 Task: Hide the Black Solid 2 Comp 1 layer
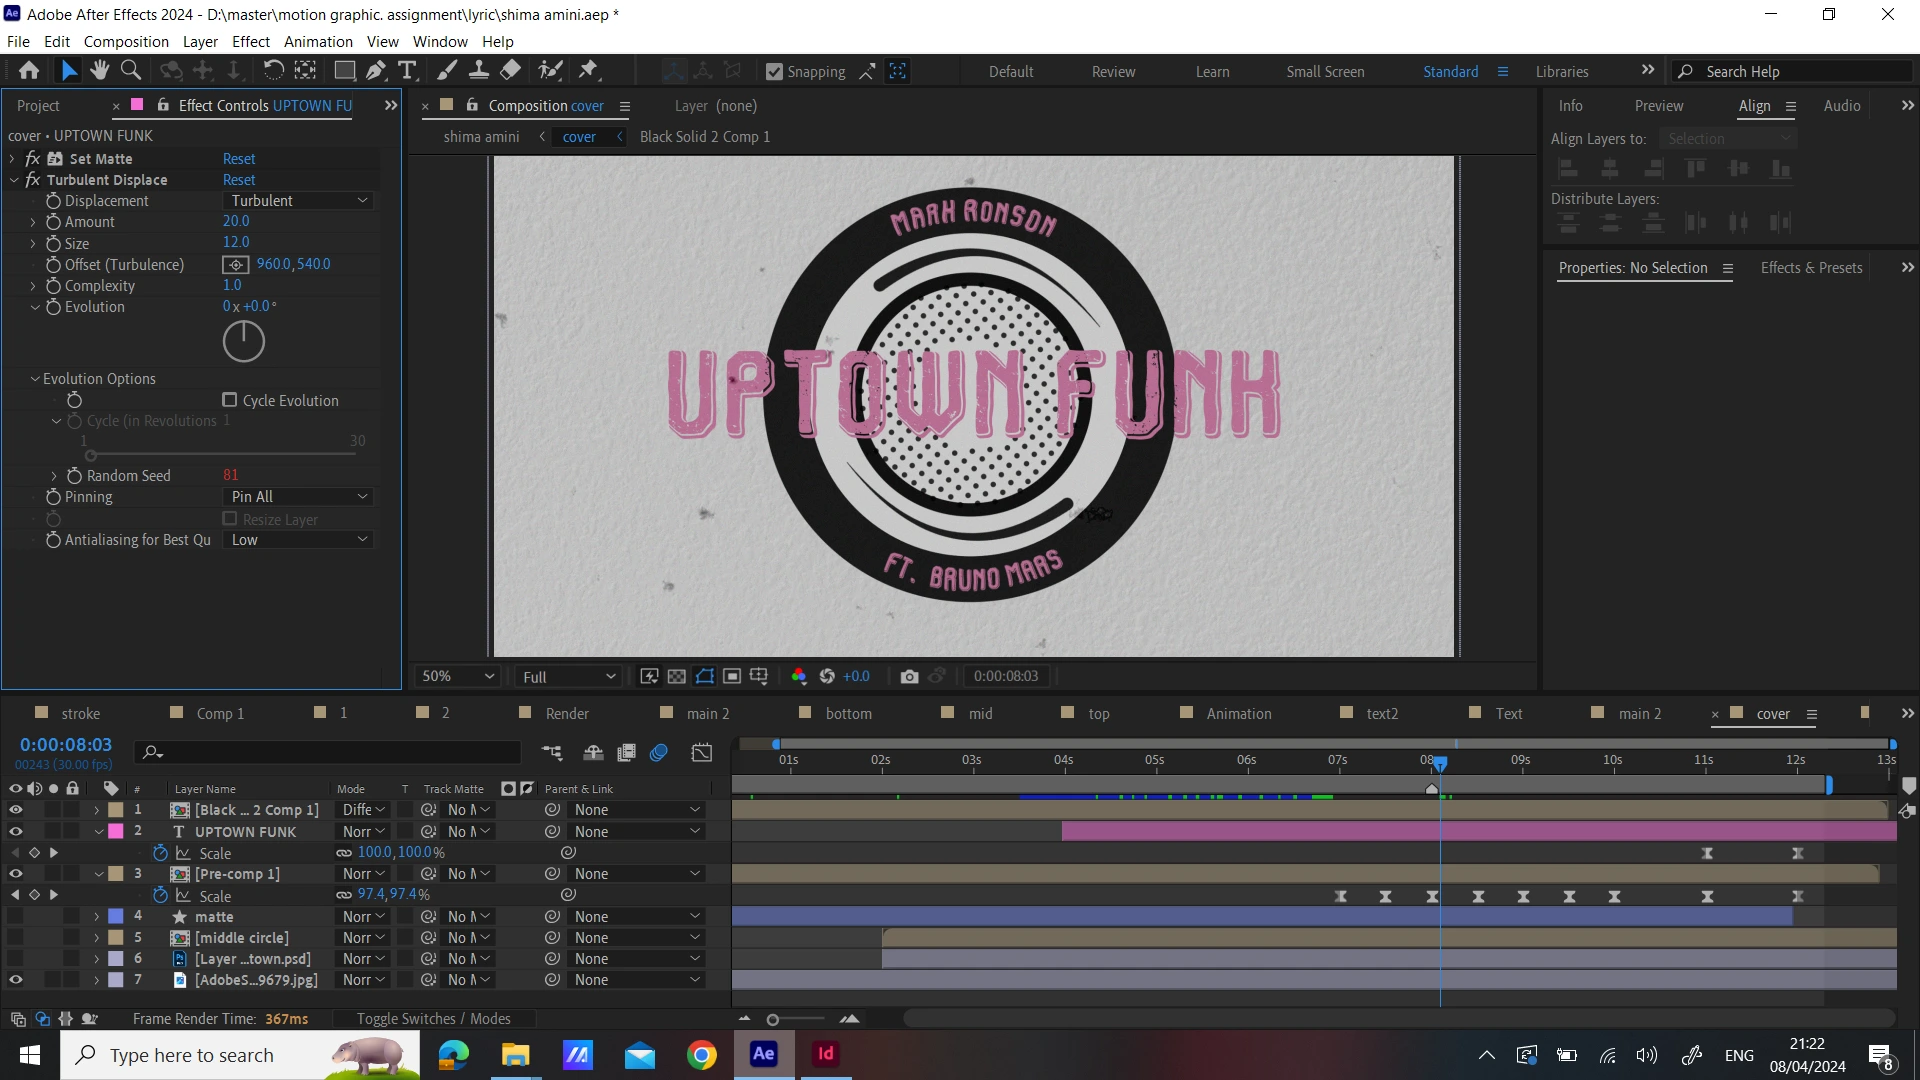click(x=16, y=810)
